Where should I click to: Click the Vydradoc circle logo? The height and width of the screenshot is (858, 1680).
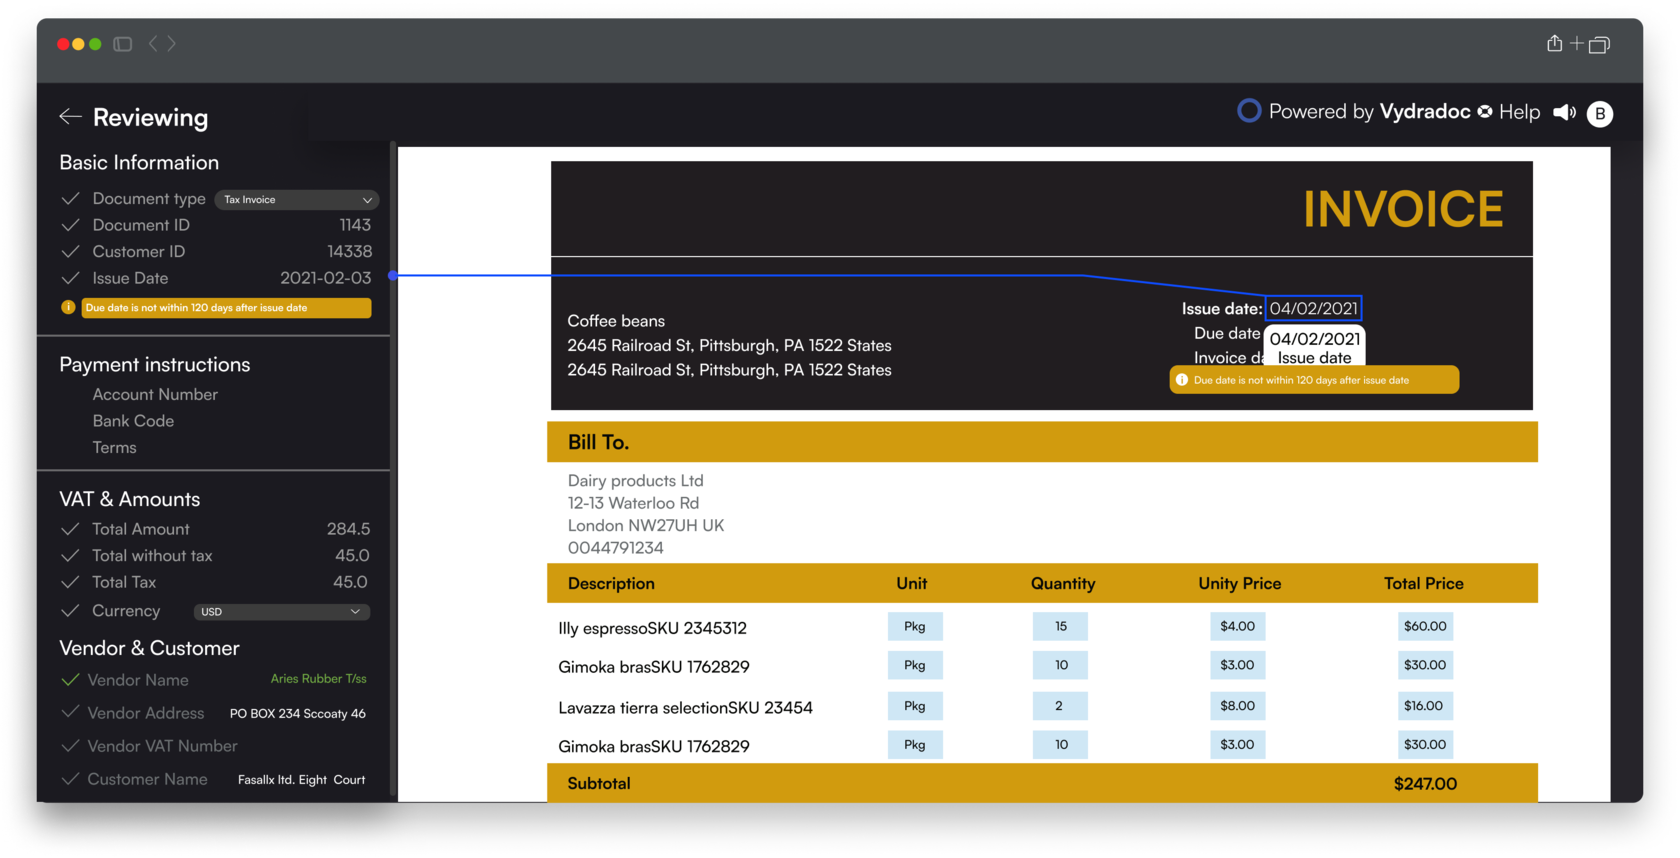pos(1249,111)
